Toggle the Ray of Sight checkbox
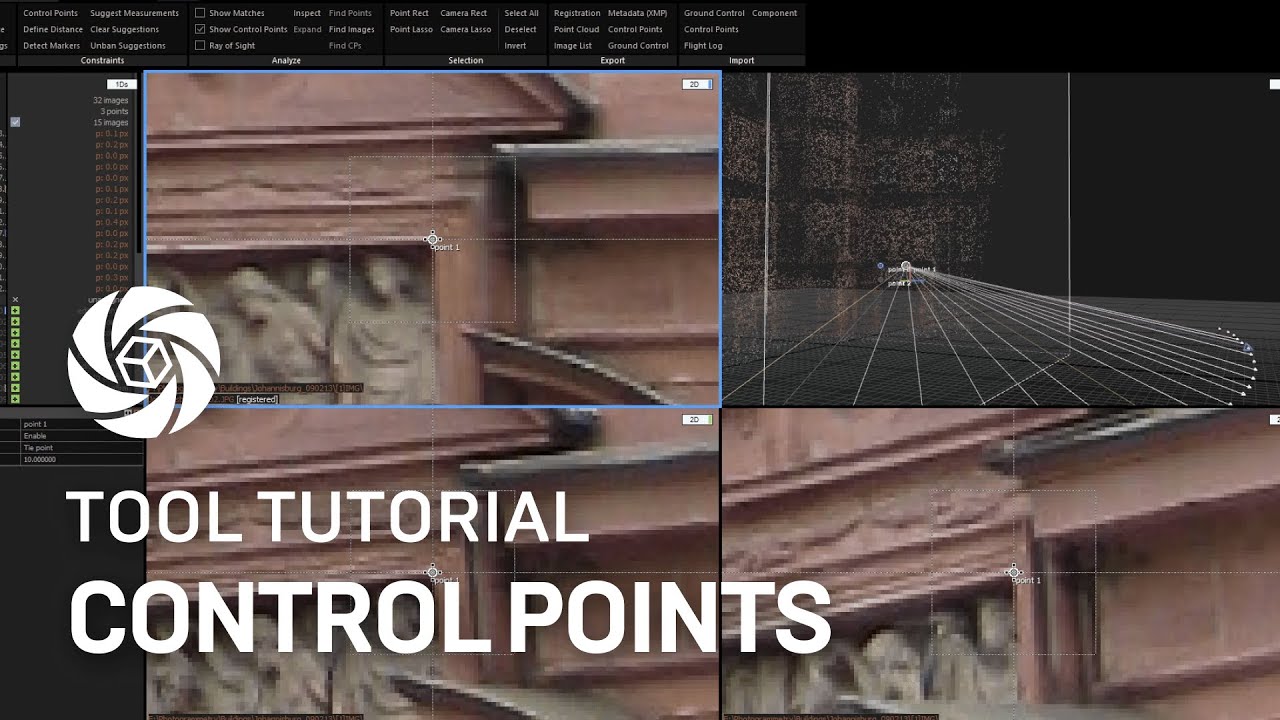The height and width of the screenshot is (720, 1280). (200, 45)
